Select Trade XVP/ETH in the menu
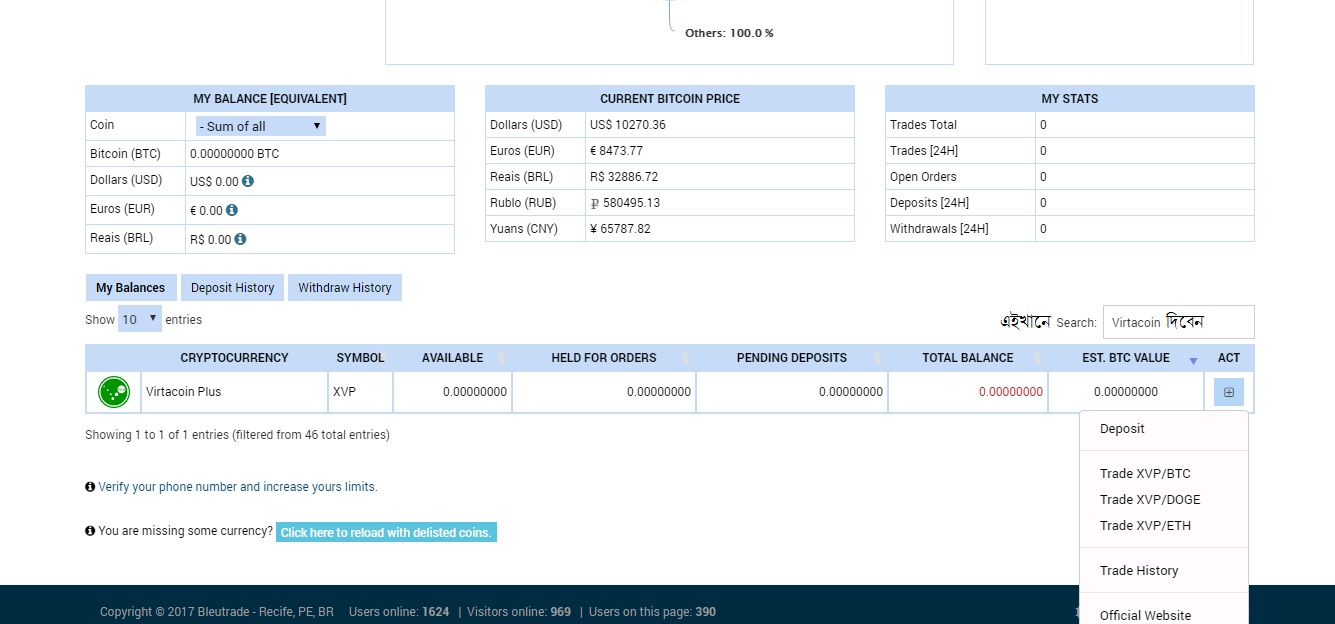 pyautogui.click(x=1145, y=526)
